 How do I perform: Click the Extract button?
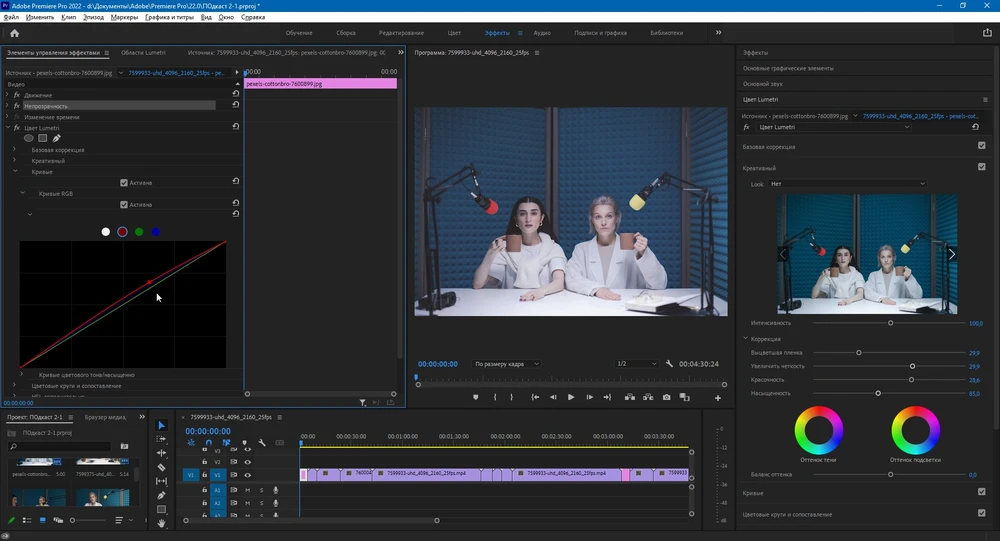[648, 397]
